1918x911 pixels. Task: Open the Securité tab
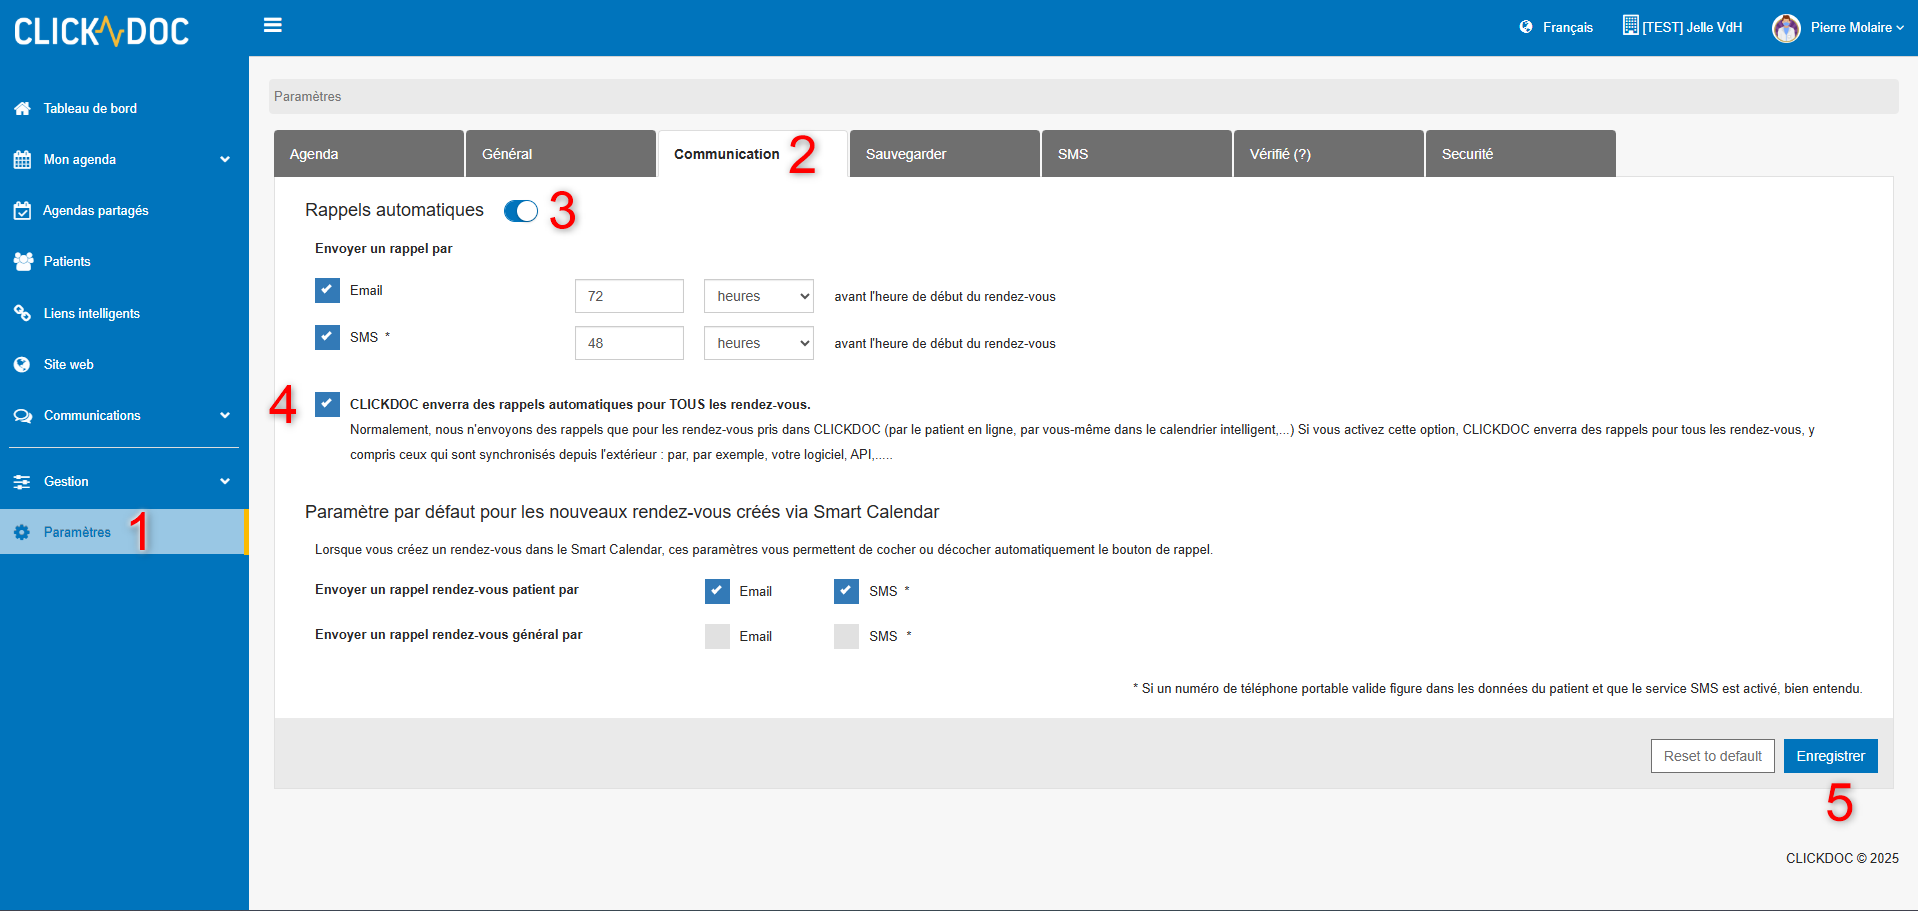click(x=1519, y=154)
